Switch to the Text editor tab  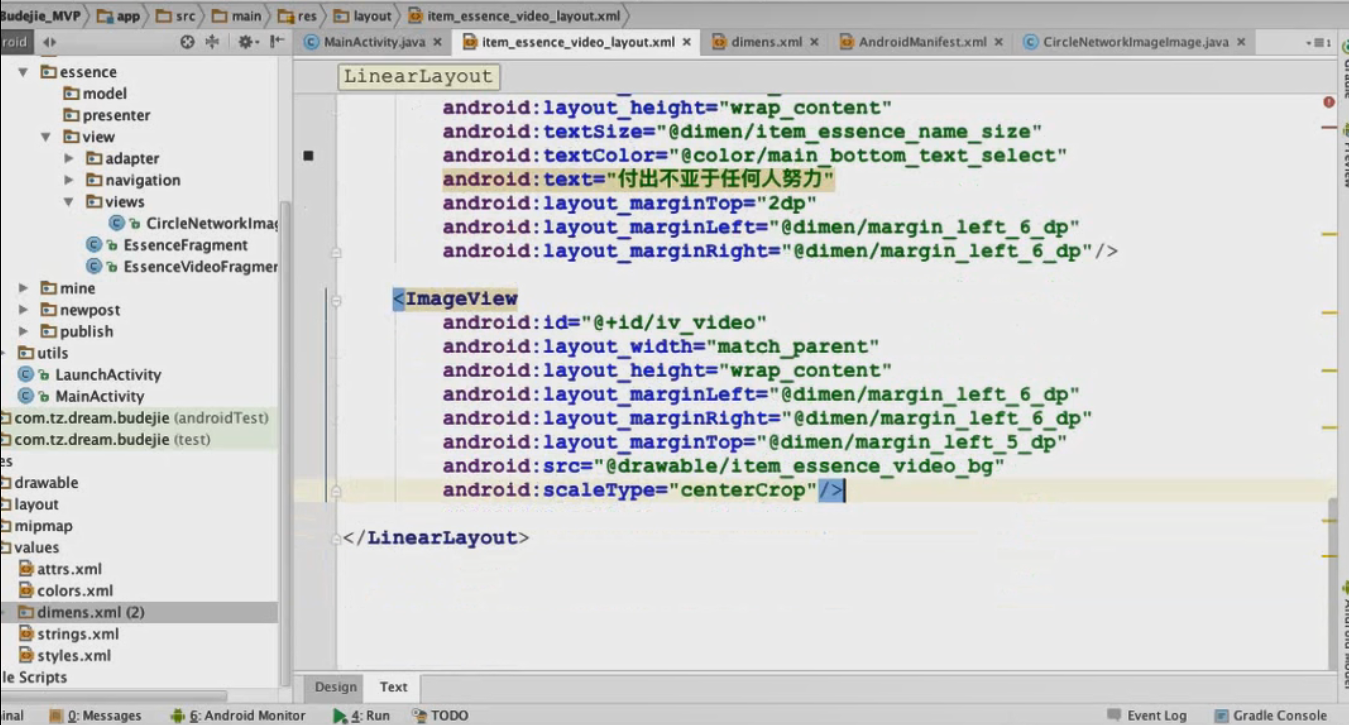393,687
